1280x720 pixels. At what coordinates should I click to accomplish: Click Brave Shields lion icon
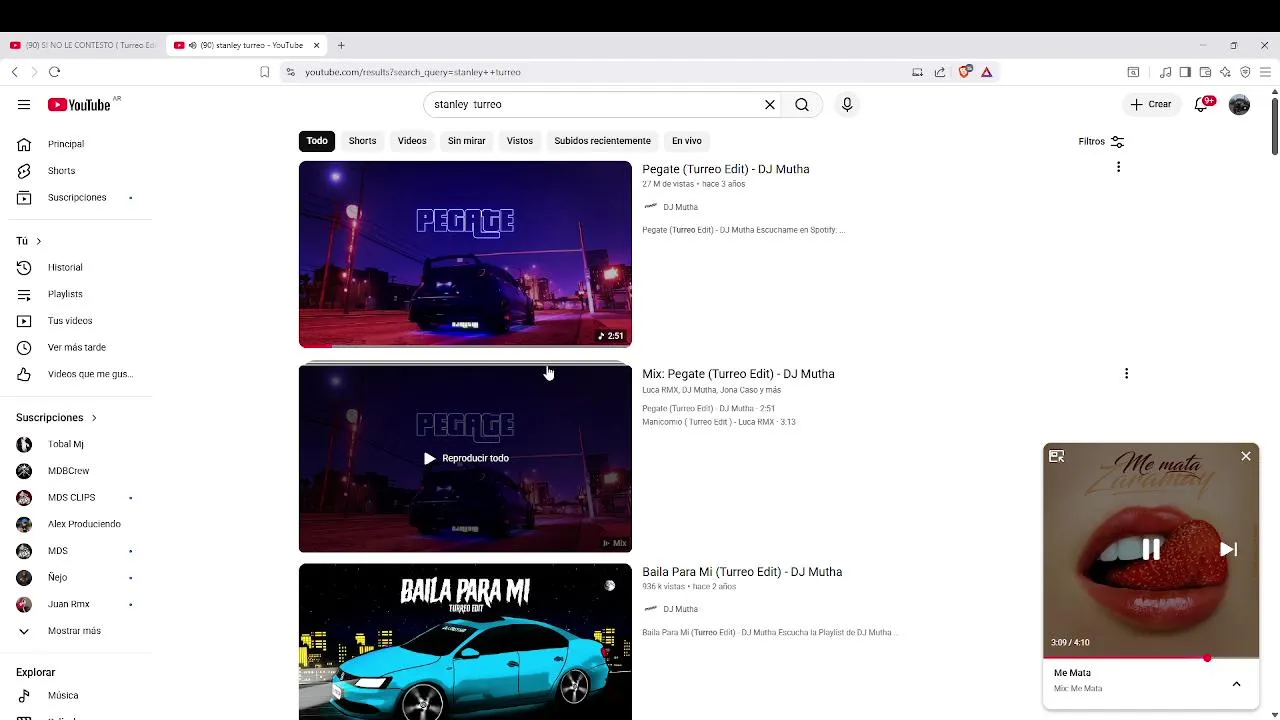(965, 72)
